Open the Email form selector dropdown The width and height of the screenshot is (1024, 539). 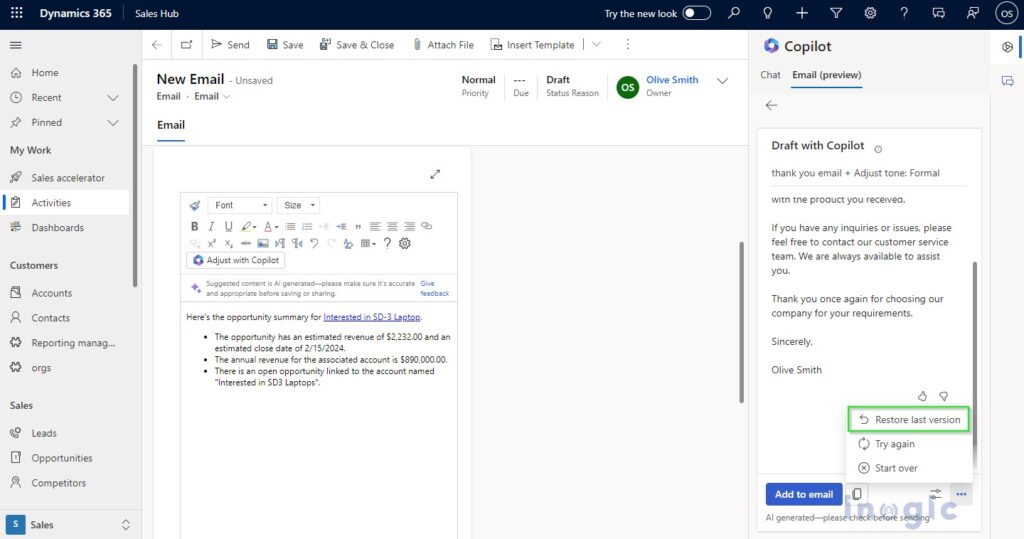click(x=212, y=96)
